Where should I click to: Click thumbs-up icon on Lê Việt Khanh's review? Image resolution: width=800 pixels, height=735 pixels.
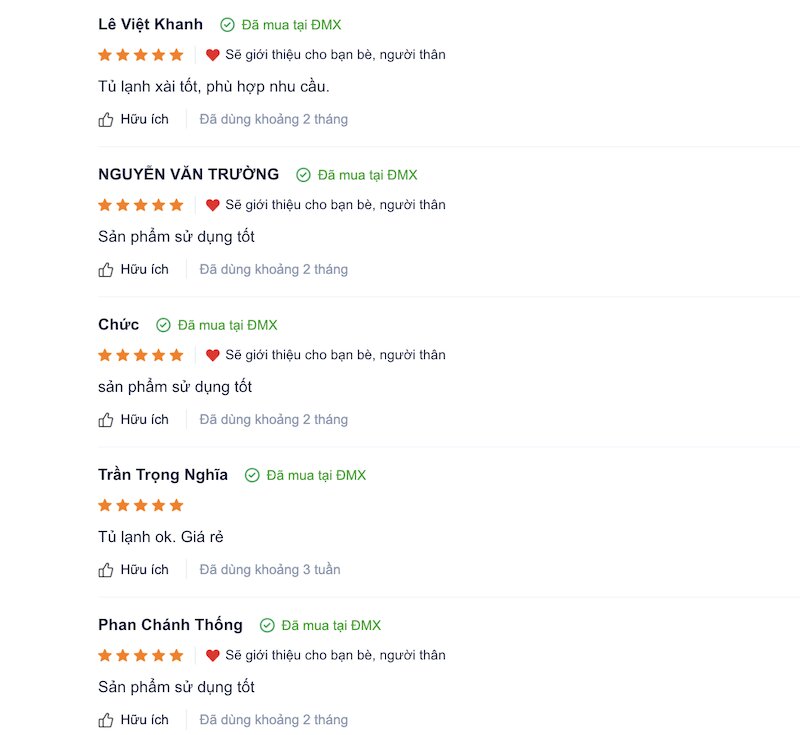click(106, 119)
